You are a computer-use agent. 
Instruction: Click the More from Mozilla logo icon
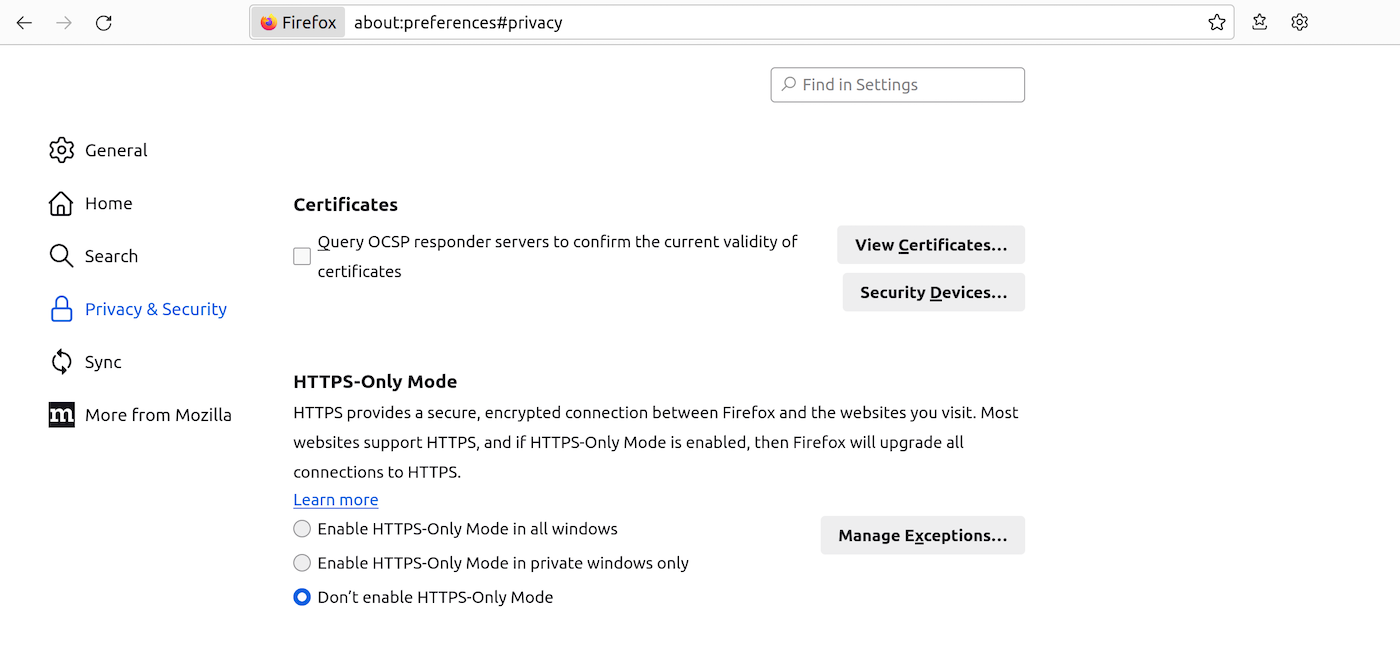[61, 414]
